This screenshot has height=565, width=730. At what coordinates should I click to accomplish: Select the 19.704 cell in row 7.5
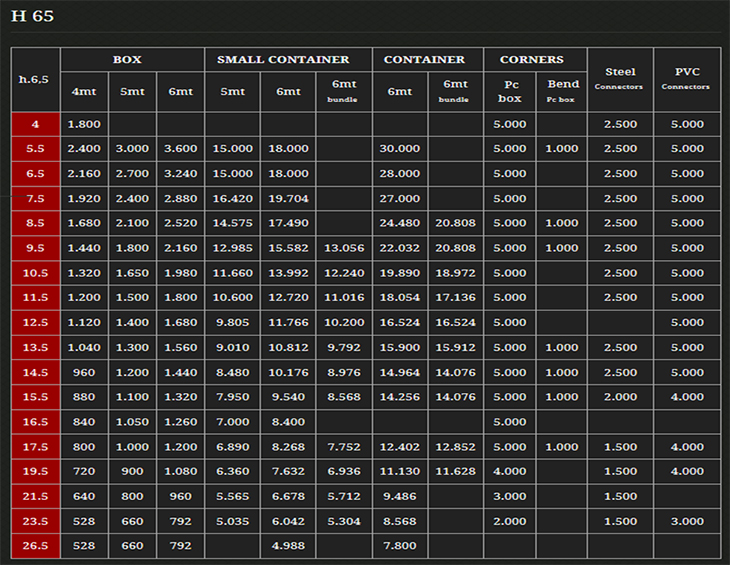click(x=288, y=199)
